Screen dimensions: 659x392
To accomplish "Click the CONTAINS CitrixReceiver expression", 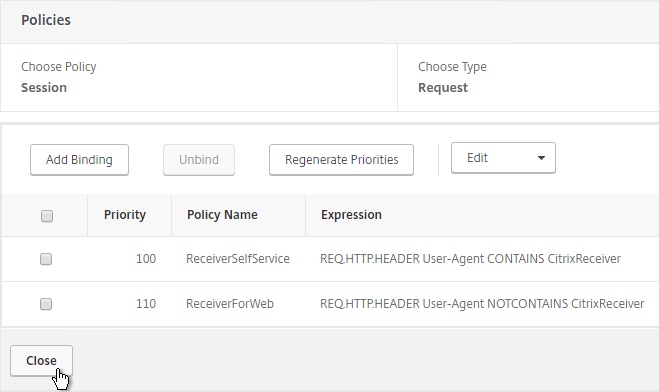I will tap(470, 259).
